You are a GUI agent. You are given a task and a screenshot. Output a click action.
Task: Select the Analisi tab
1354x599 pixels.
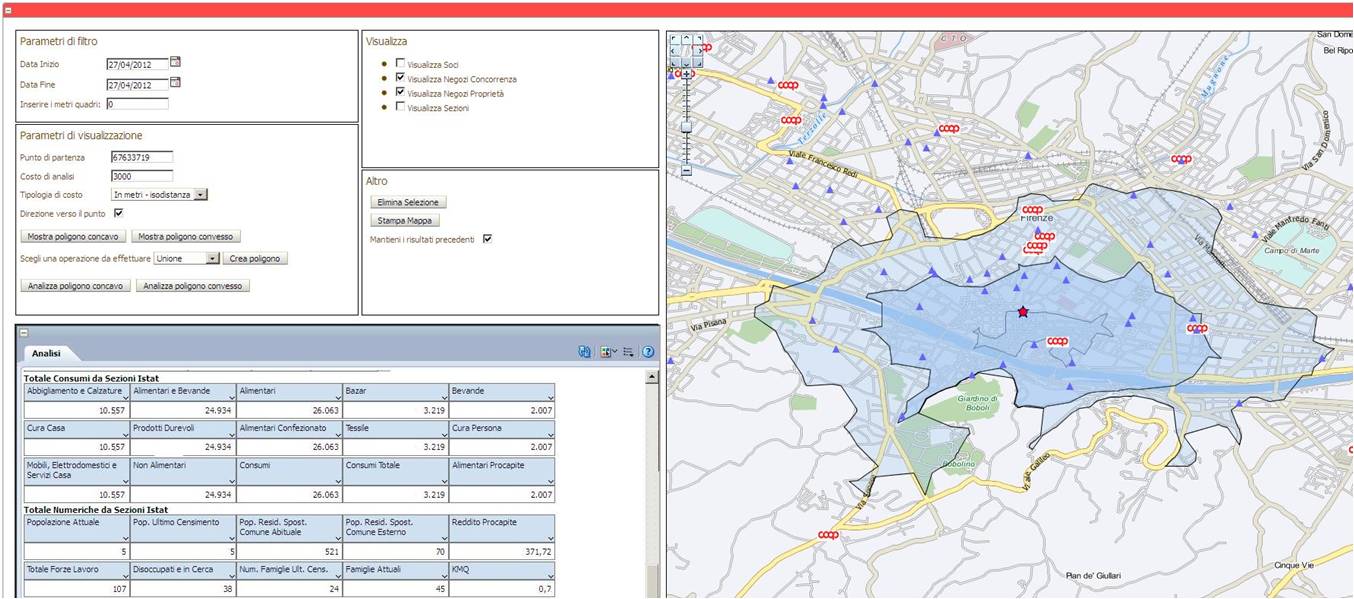pos(46,353)
